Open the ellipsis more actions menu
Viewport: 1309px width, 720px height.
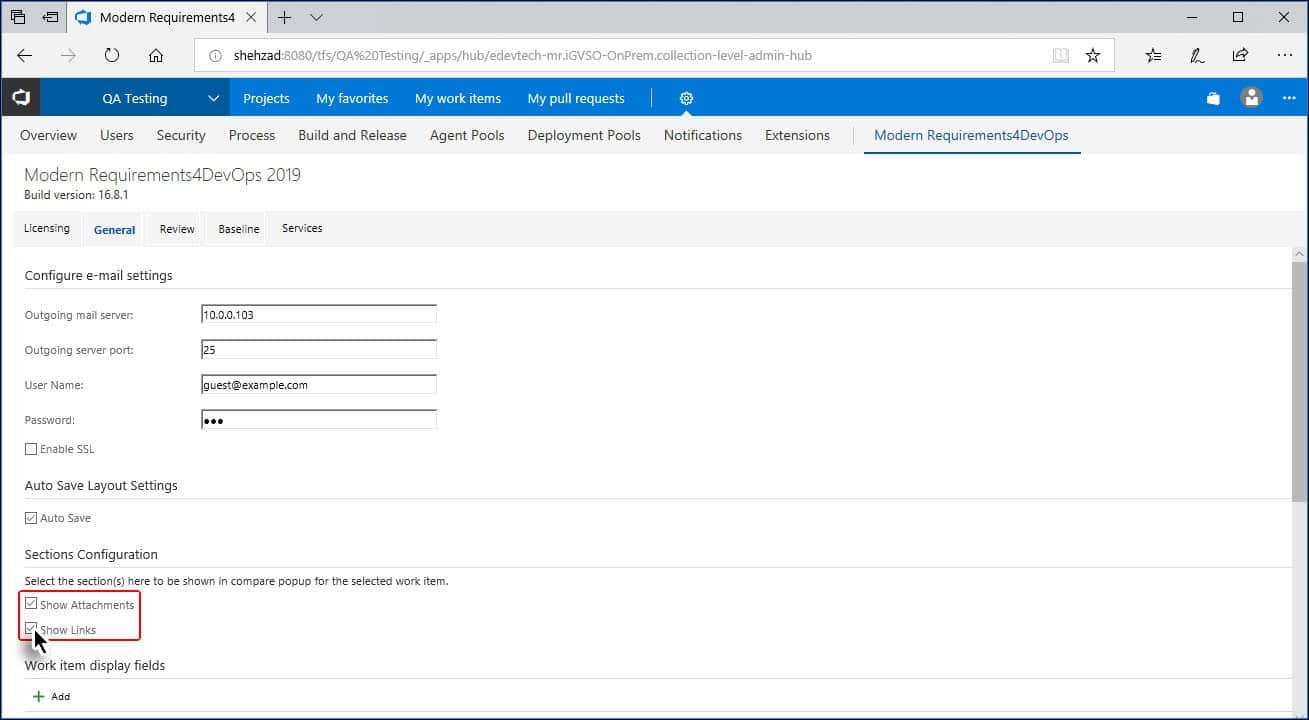[x=1289, y=98]
